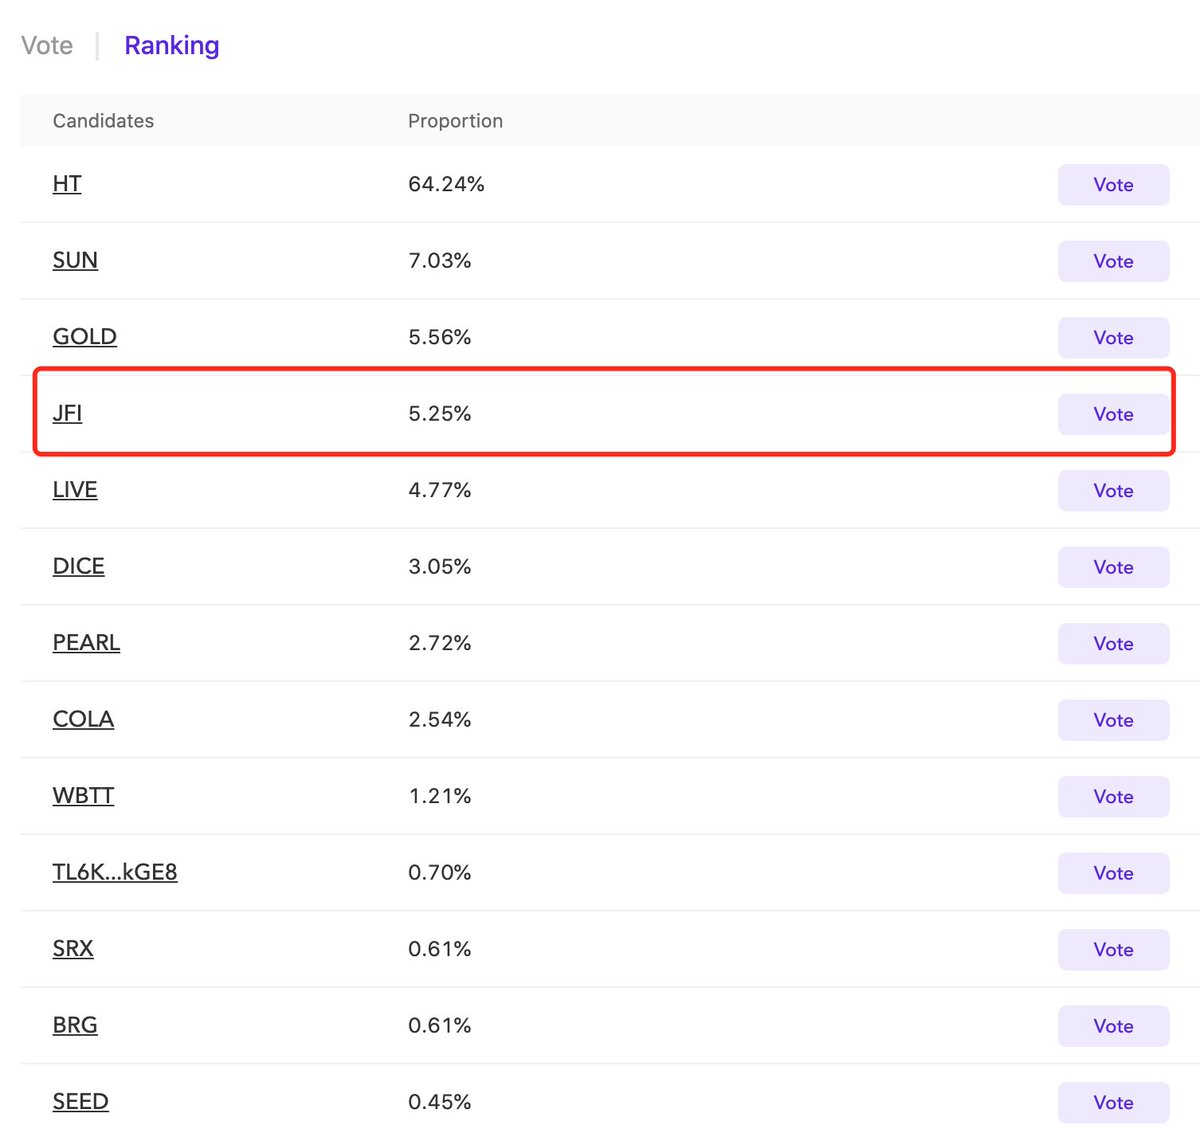Image resolution: width=1200 pixels, height=1133 pixels.
Task: Open the GOLD candidate link
Action: click(x=85, y=337)
